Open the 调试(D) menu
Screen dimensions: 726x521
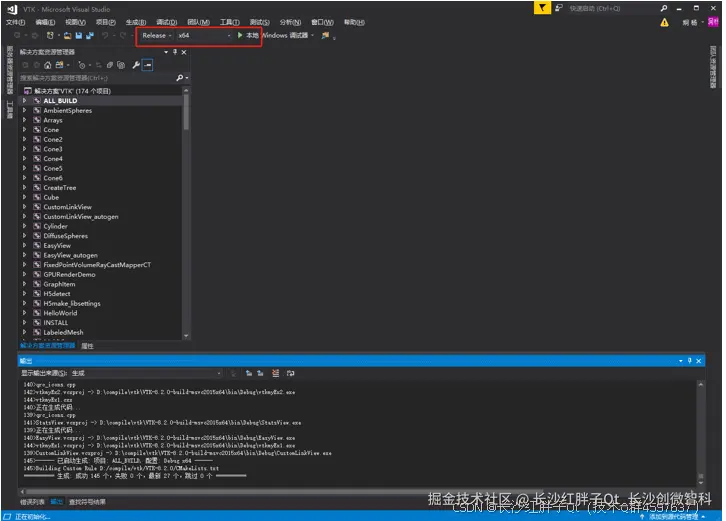[x=167, y=22]
